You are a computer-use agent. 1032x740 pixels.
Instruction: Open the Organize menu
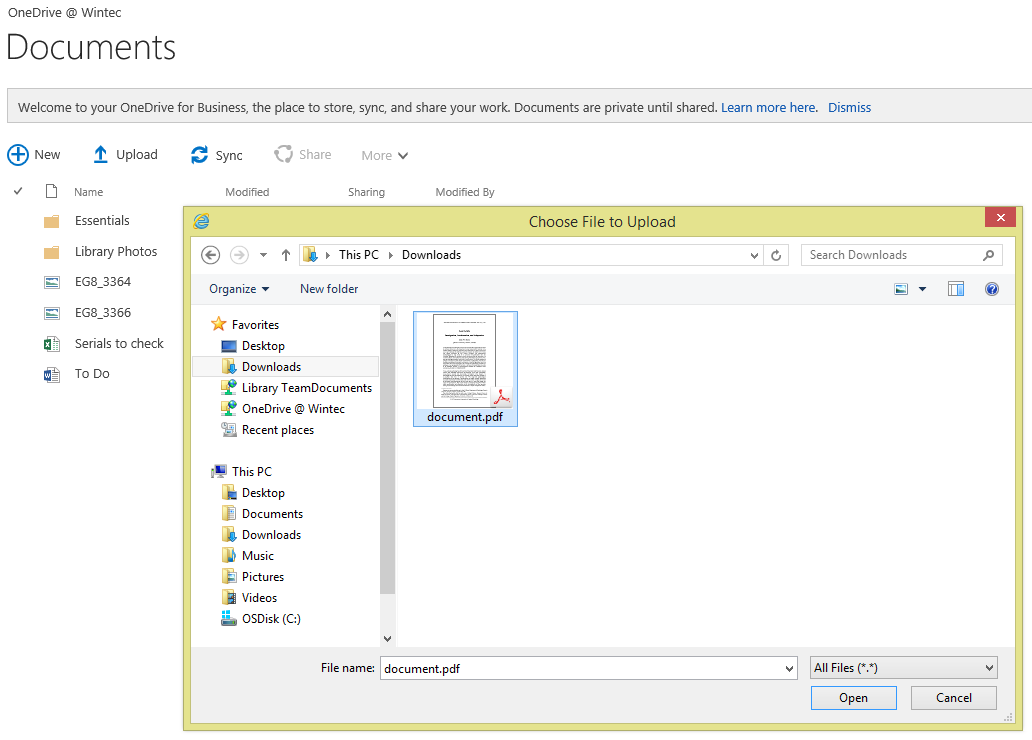pos(239,289)
